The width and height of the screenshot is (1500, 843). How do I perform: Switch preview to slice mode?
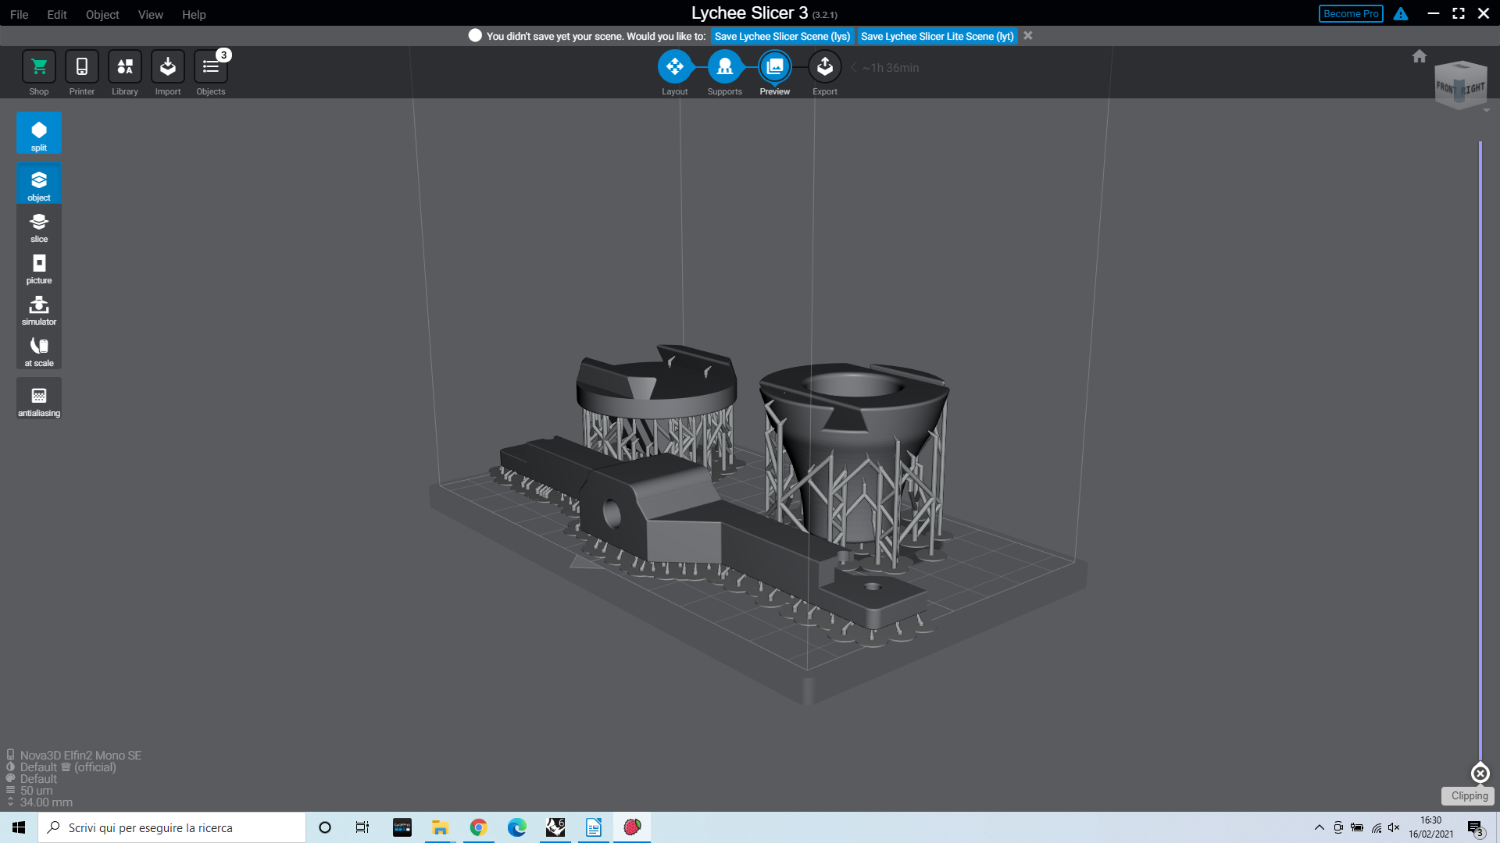pos(39,225)
